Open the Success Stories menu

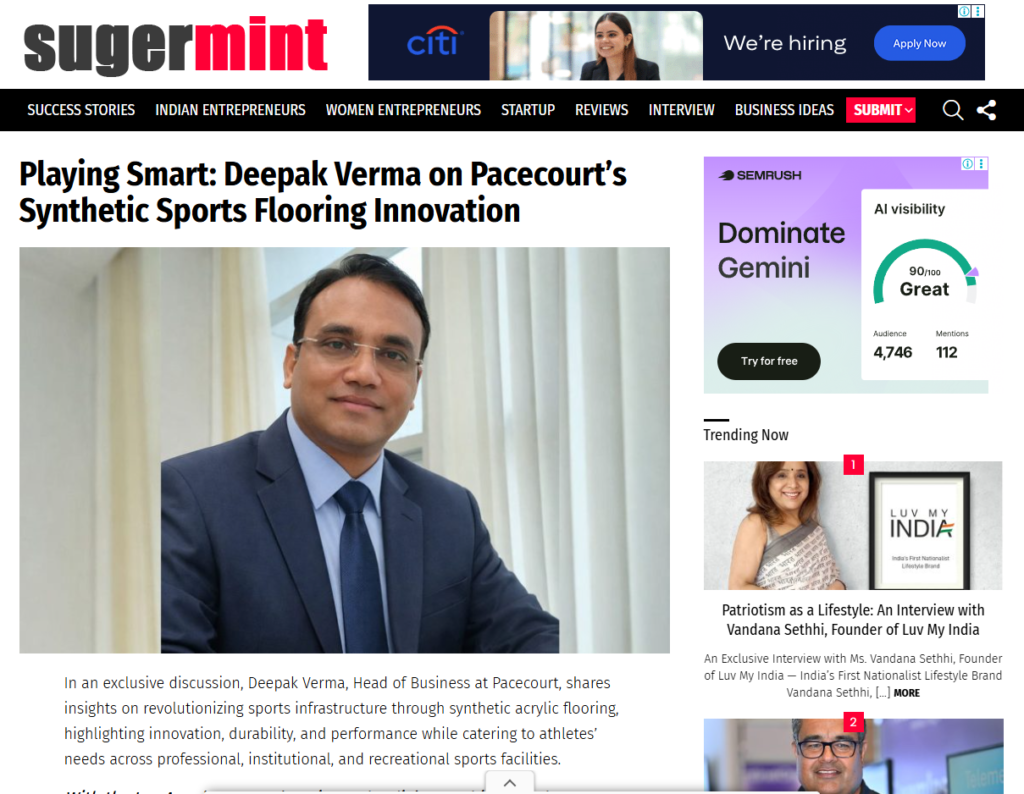point(81,110)
